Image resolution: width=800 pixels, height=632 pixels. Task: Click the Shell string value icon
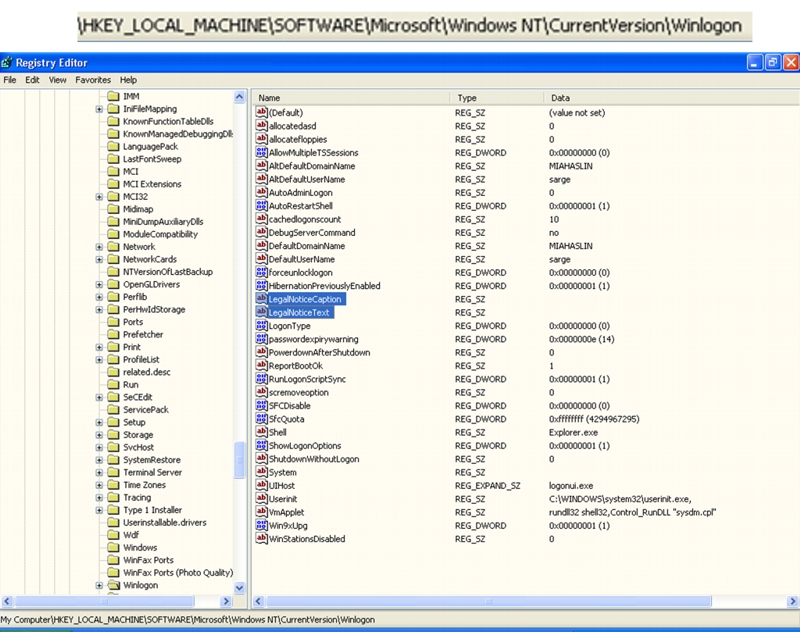pyautogui.click(x=261, y=432)
